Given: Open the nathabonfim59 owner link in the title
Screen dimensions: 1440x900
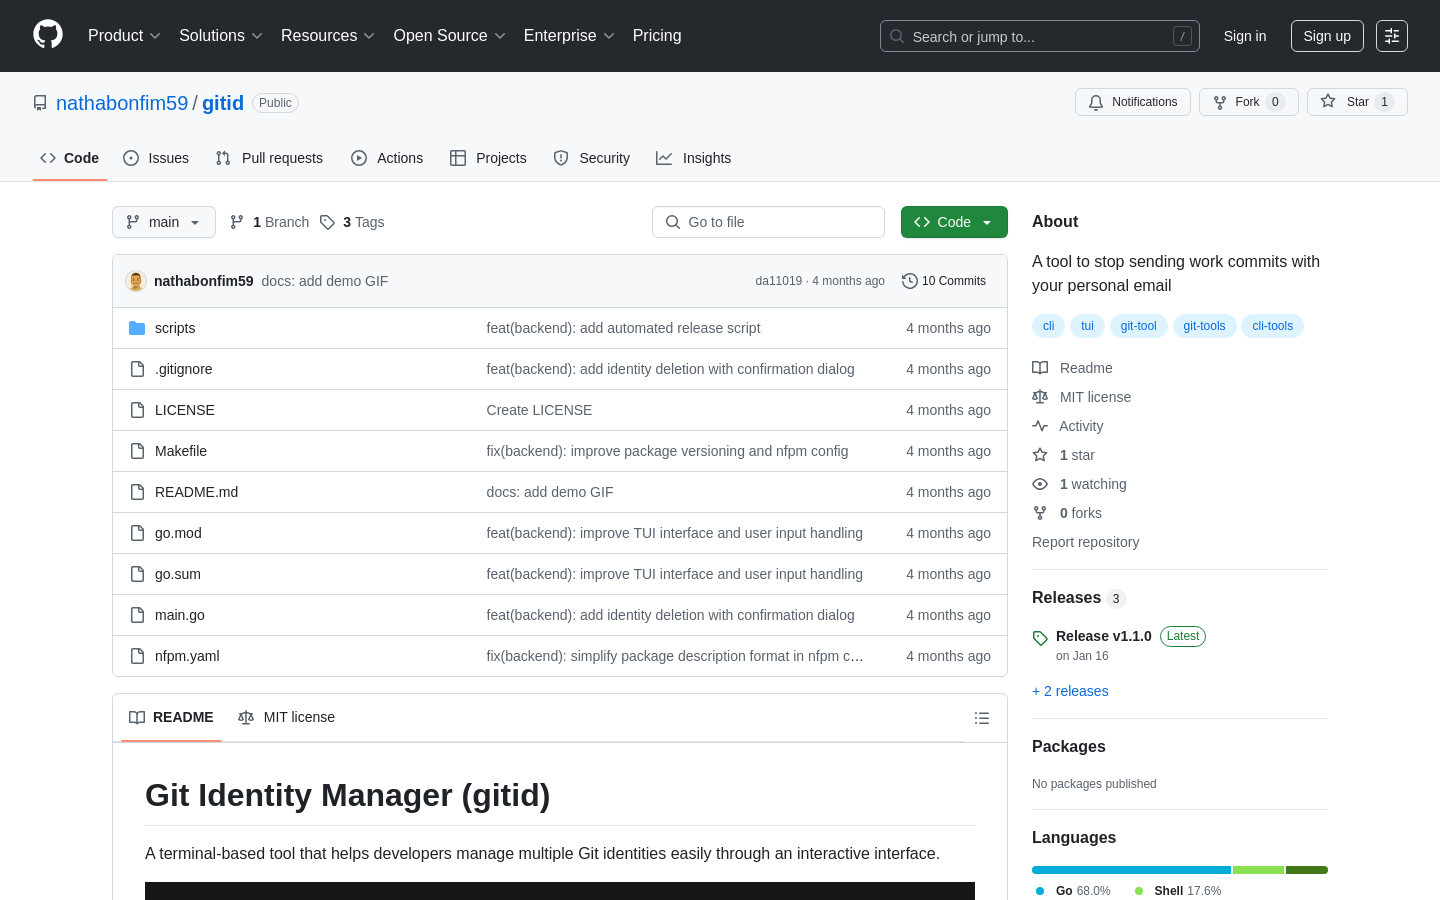Looking at the screenshot, I should point(122,103).
